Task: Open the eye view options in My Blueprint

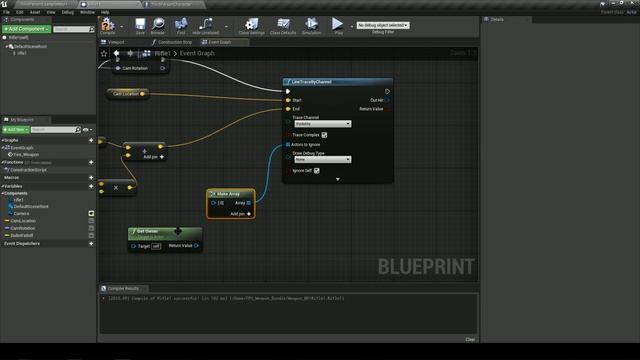Action: [x=87, y=130]
